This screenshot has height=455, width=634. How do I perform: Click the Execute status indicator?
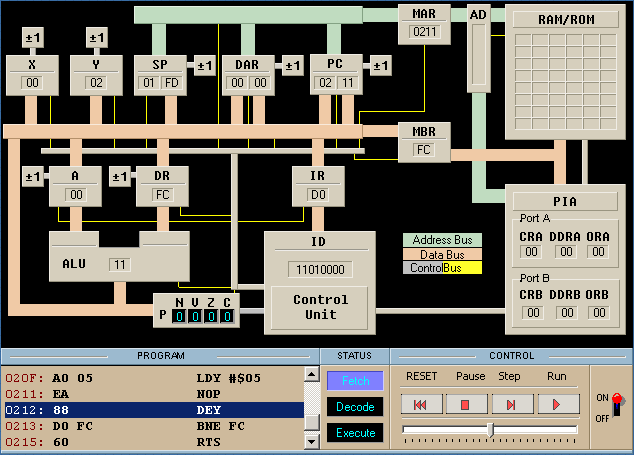click(355, 433)
